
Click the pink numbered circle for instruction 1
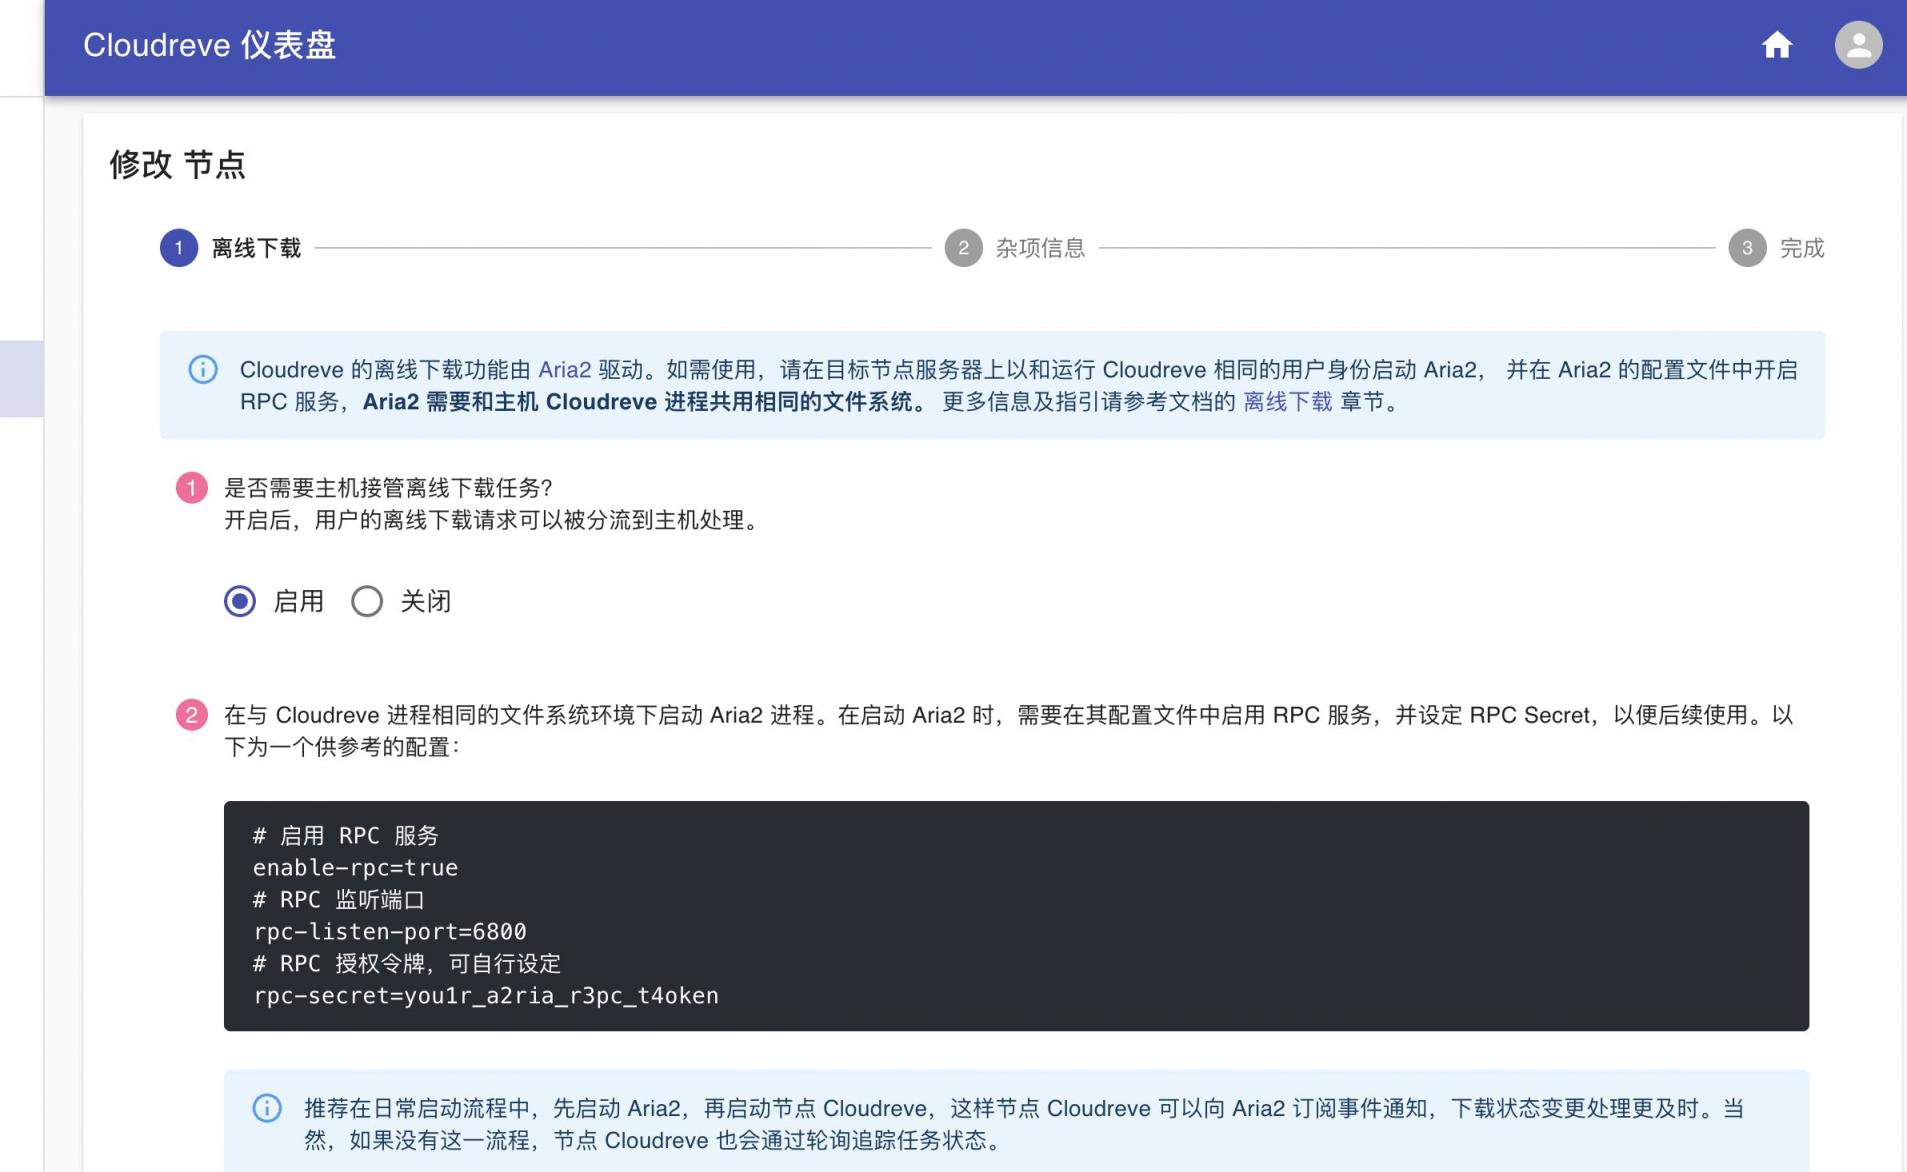(192, 487)
